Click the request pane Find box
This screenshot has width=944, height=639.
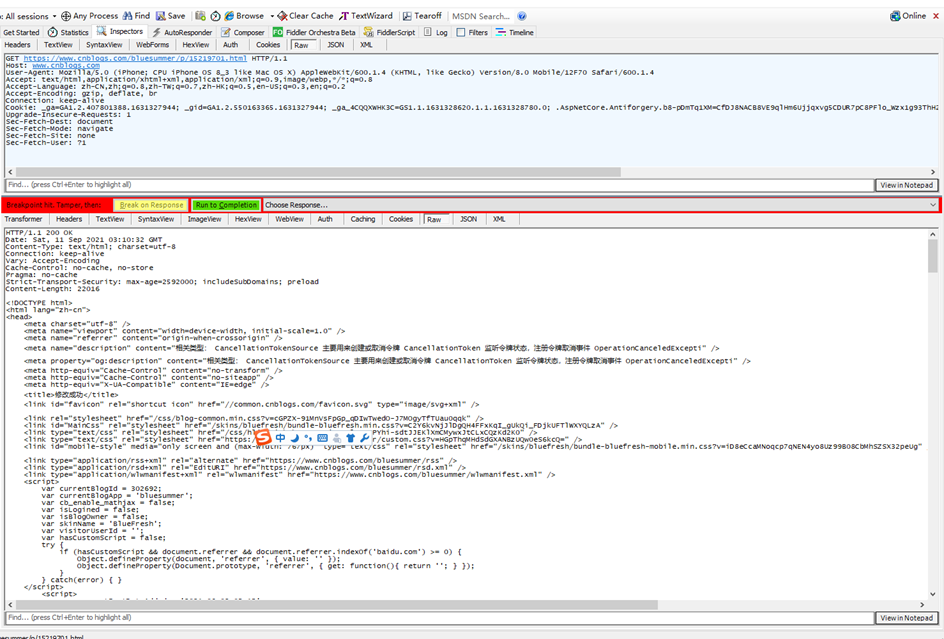pos(439,185)
